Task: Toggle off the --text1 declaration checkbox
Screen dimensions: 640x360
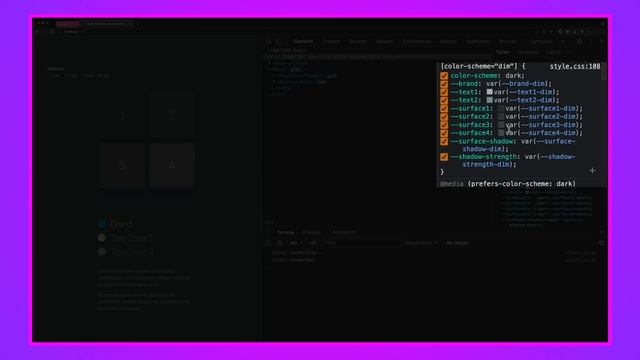Action: (444, 92)
